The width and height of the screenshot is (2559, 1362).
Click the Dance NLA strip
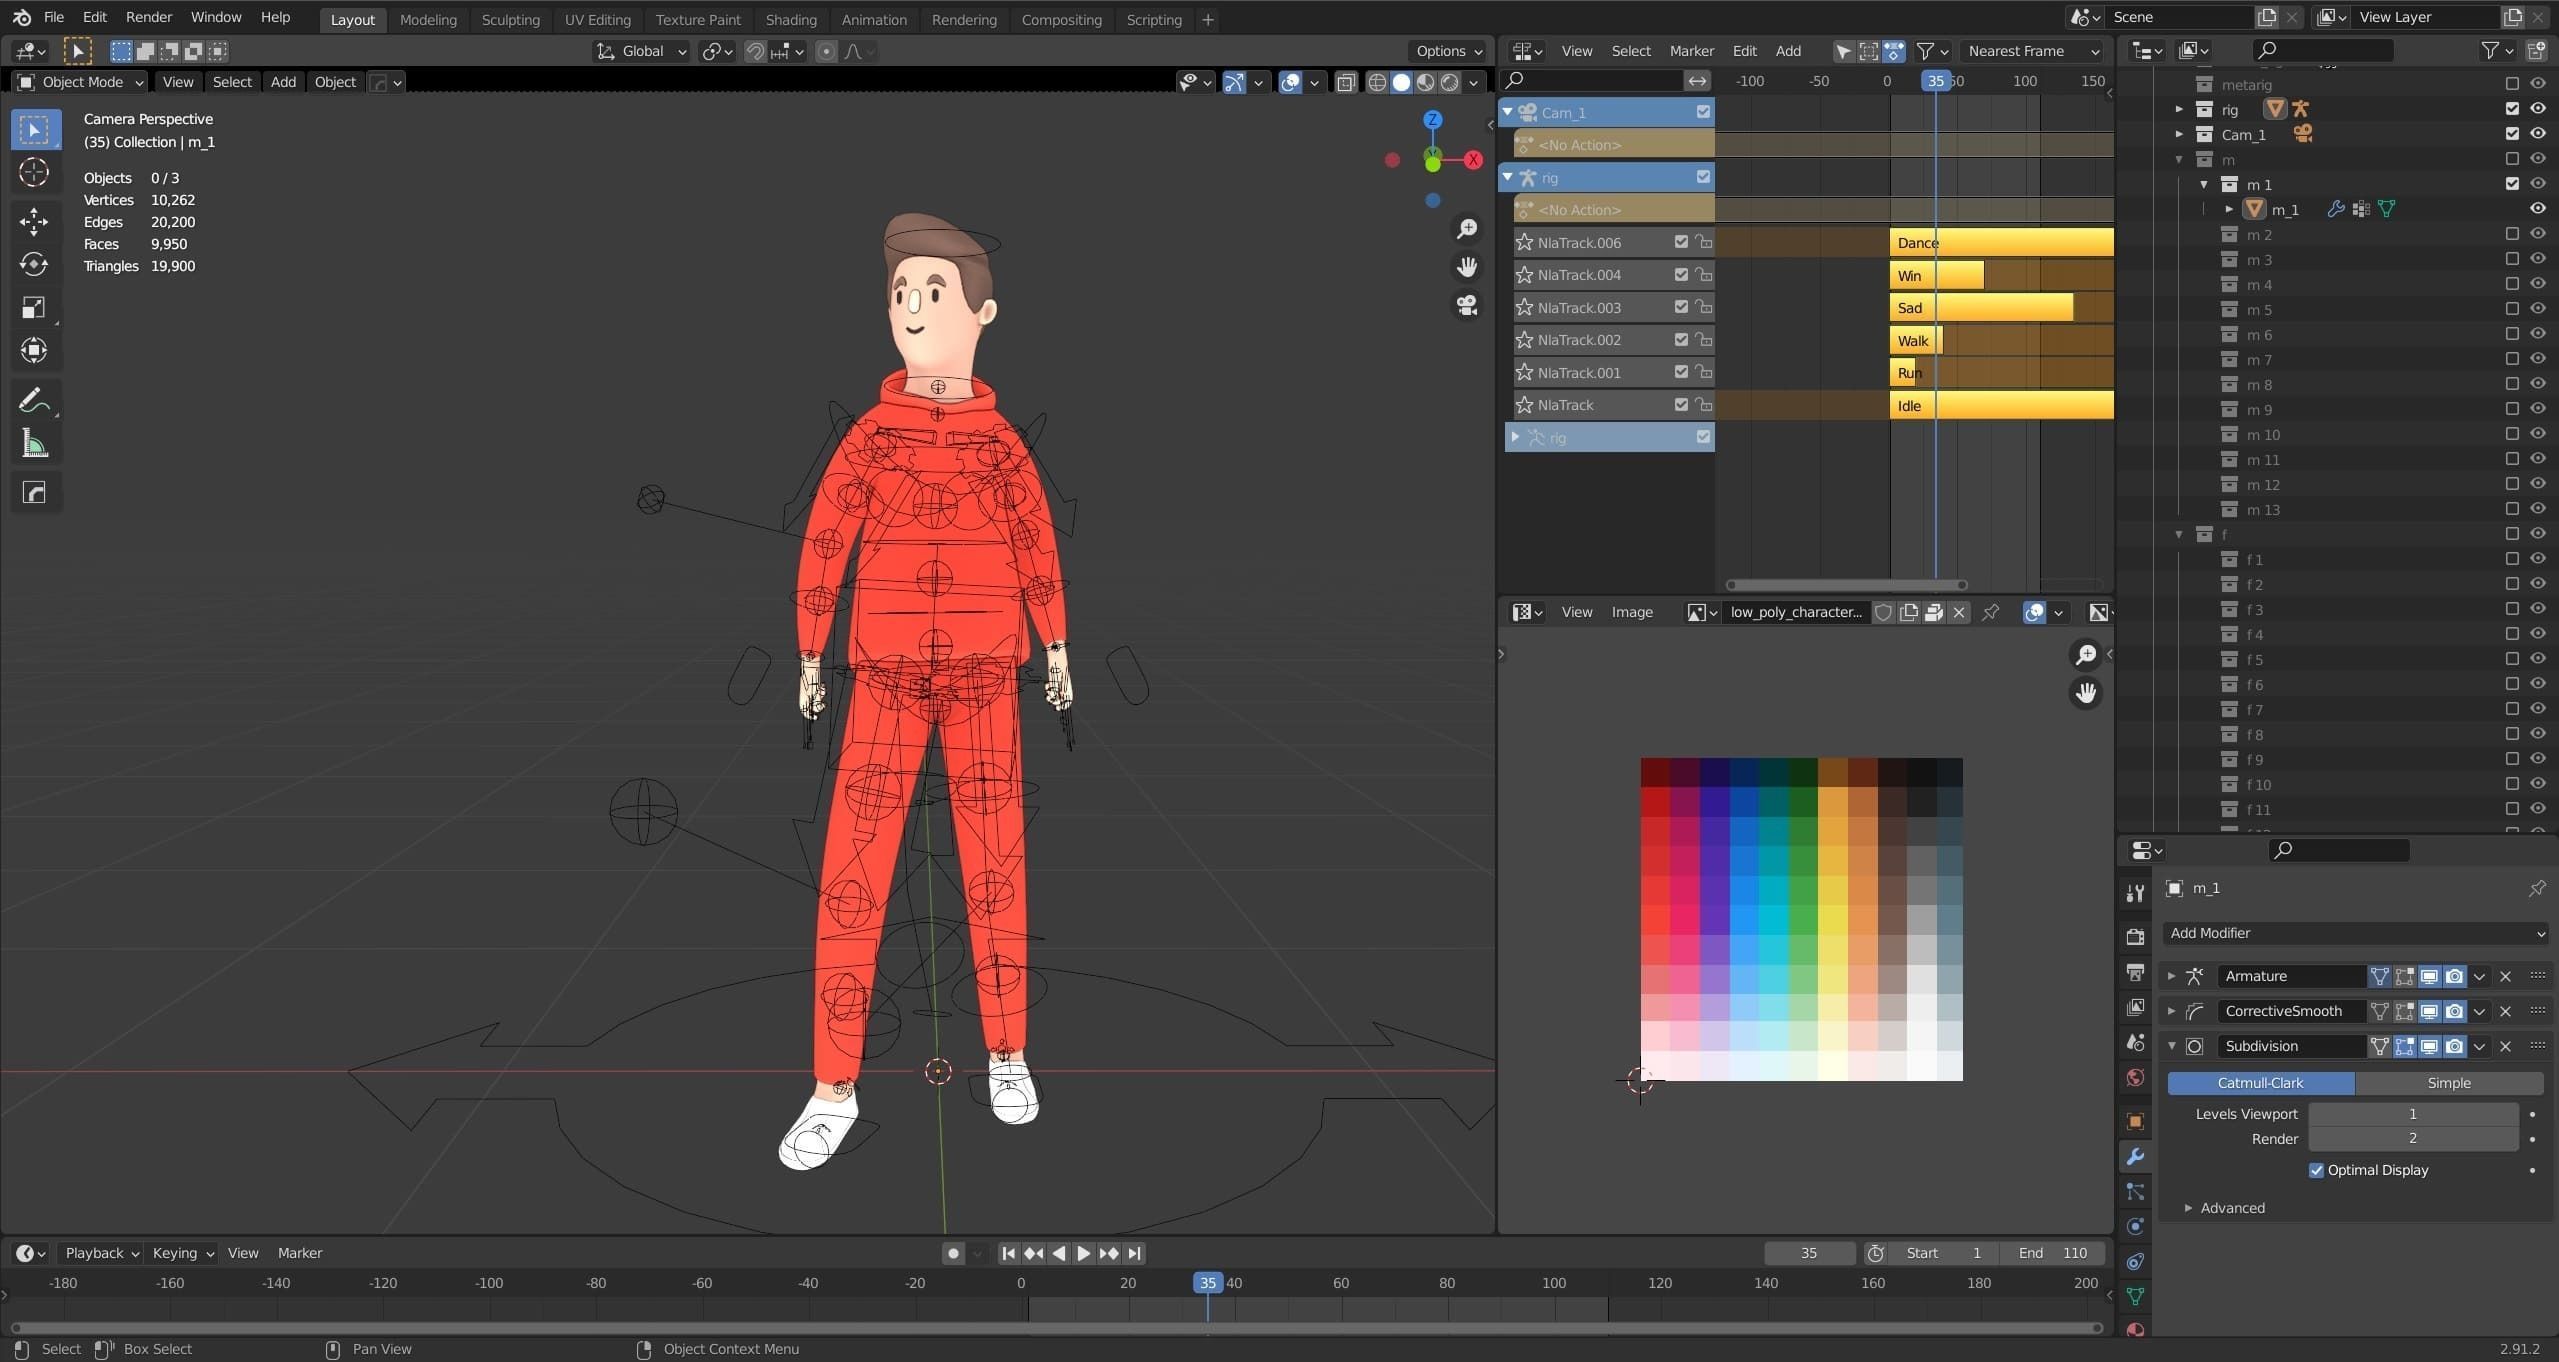coord(2001,242)
